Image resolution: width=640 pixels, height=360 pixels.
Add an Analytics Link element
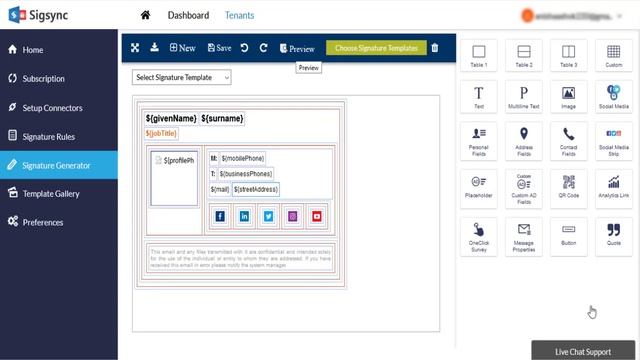(x=613, y=189)
